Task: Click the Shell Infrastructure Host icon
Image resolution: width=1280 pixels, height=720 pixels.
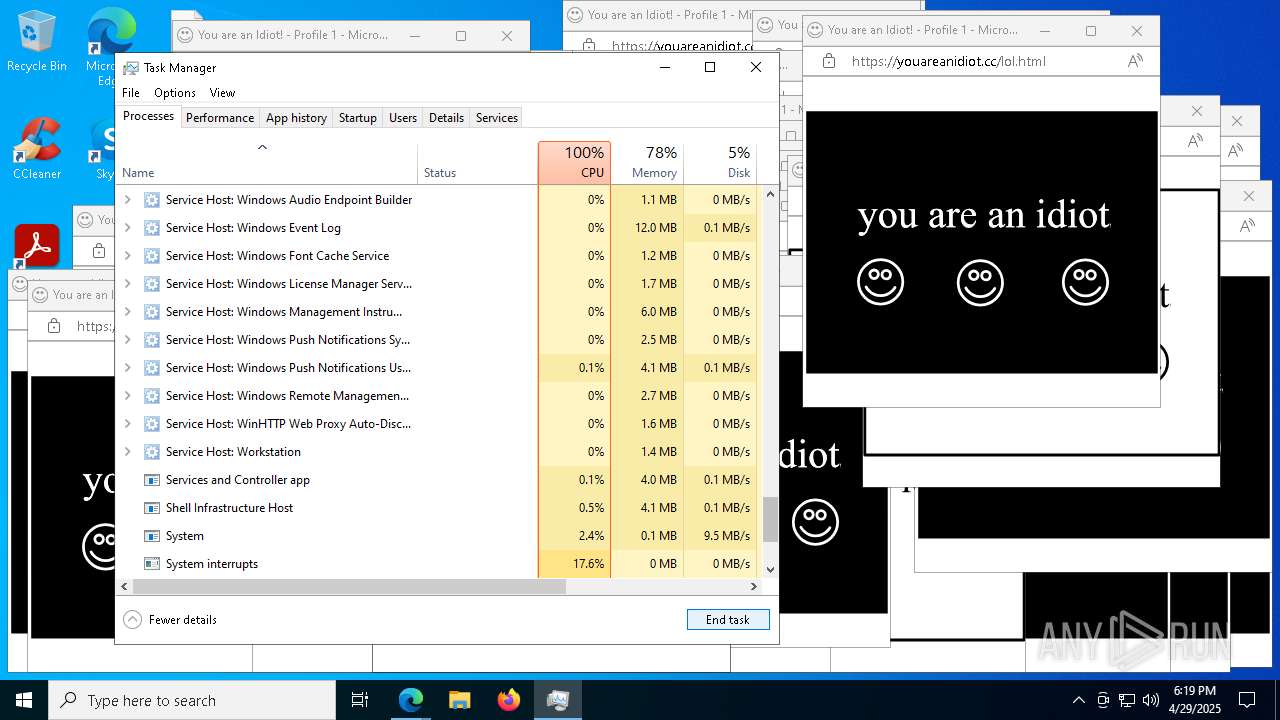Action: pos(152,508)
